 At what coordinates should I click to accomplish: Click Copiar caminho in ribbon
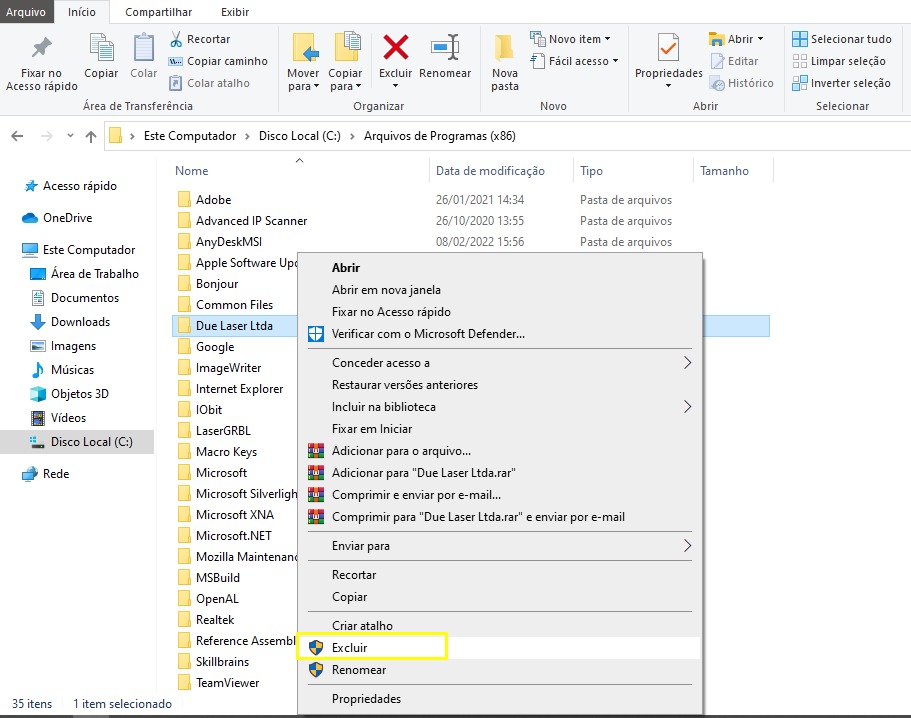pyautogui.click(x=218, y=61)
